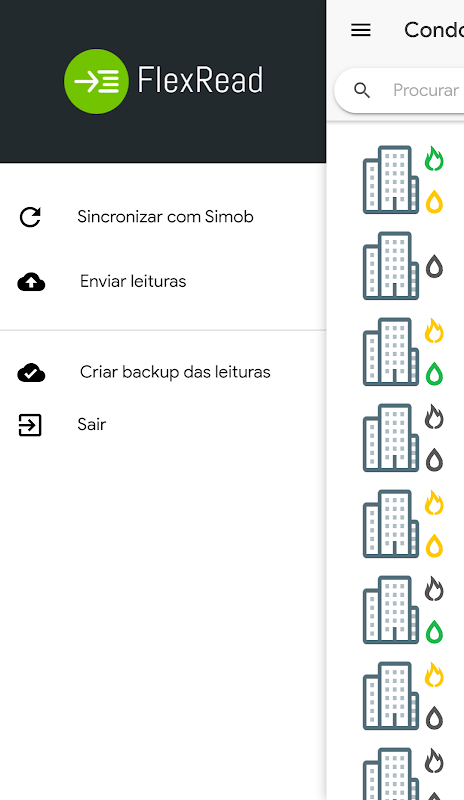Click first building's yellow water drop icon
464x800 pixels.
tap(434, 202)
